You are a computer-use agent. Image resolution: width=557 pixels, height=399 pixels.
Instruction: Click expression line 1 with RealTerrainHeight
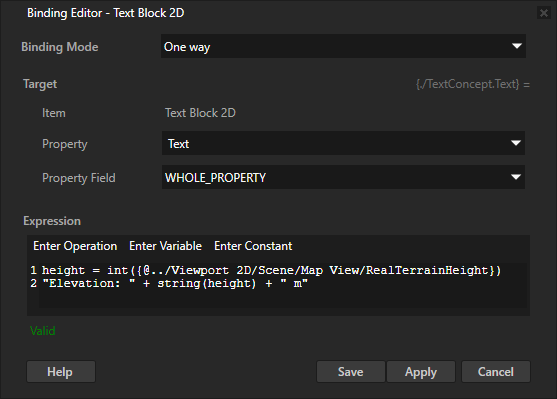[271, 270]
